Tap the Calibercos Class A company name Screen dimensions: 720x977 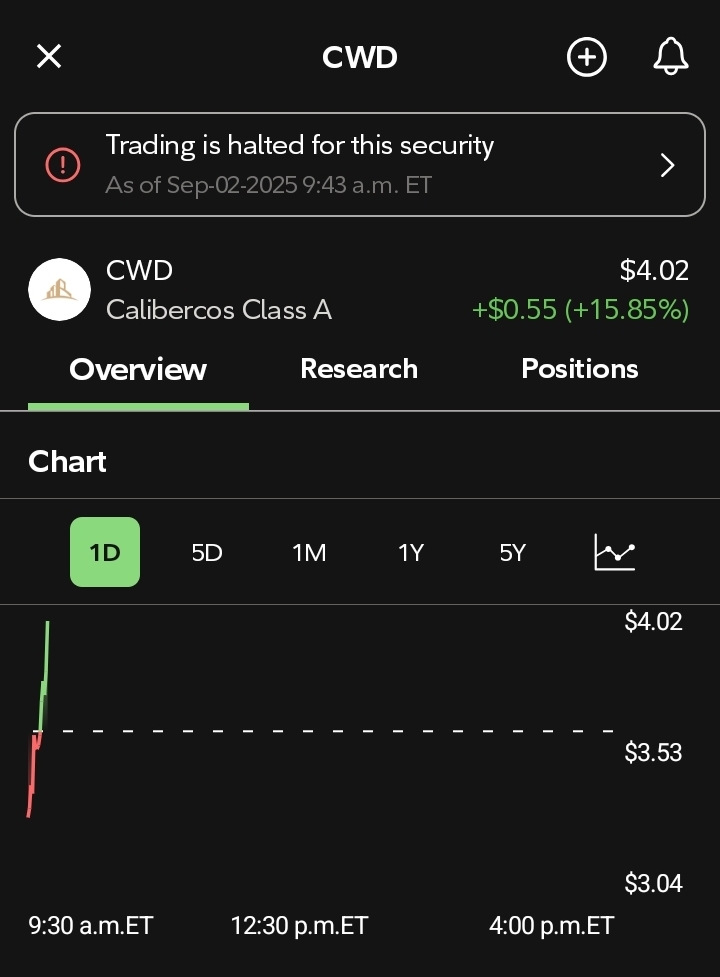point(219,310)
